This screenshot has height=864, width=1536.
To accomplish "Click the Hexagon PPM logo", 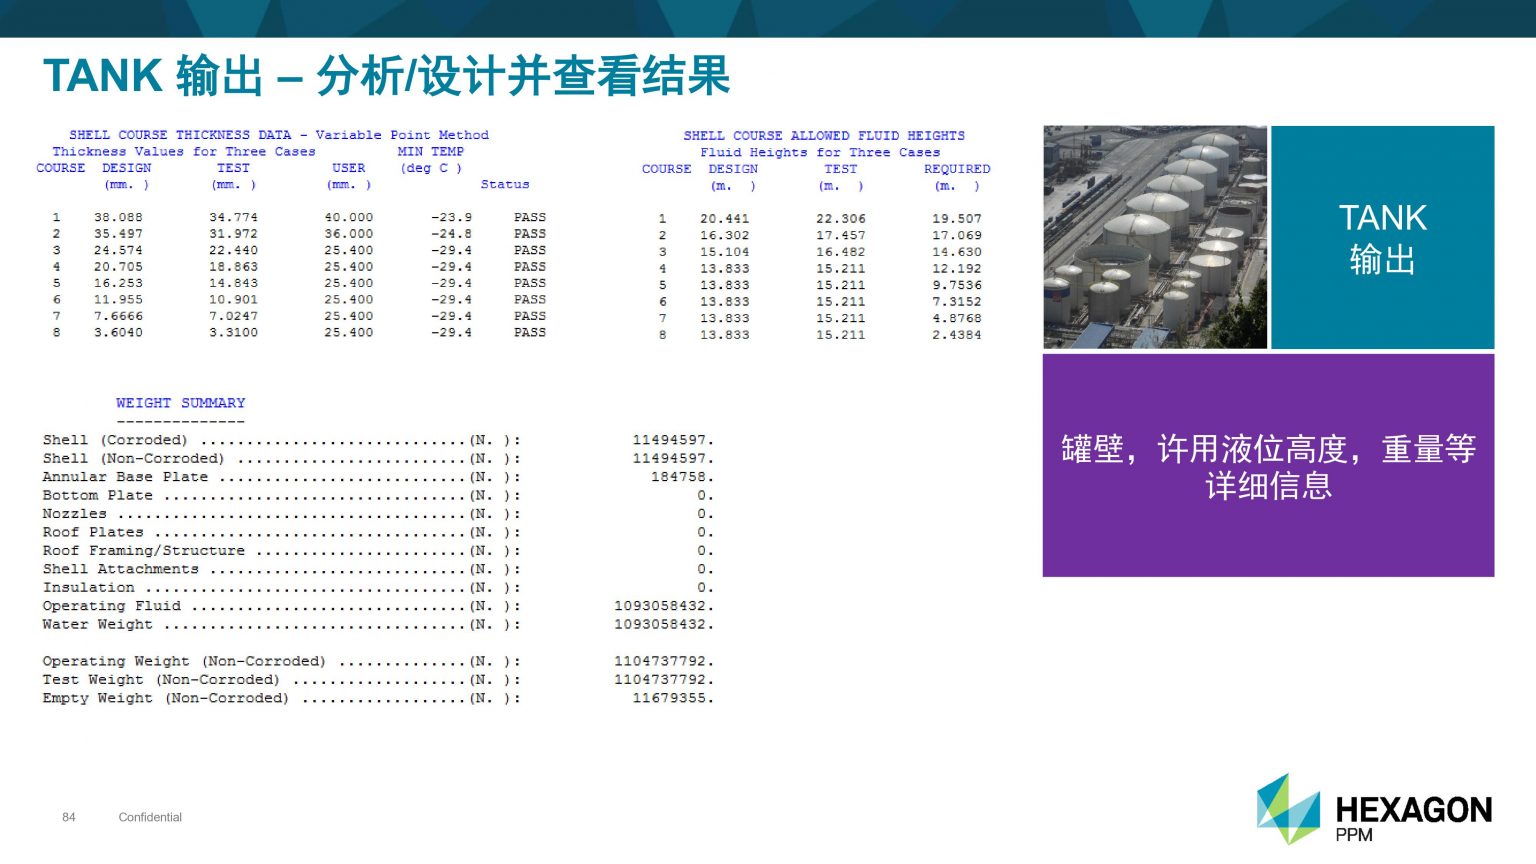I will [1373, 809].
